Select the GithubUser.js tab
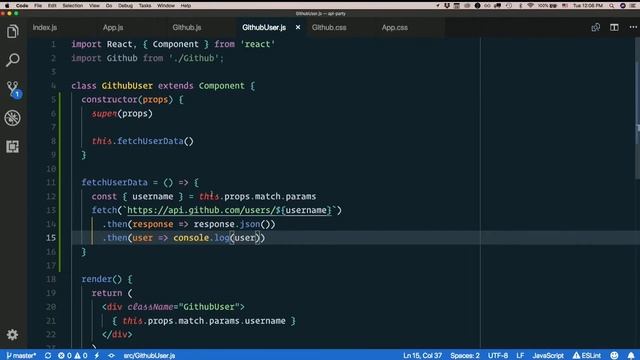 pyautogui.click(x=264, y=27)
